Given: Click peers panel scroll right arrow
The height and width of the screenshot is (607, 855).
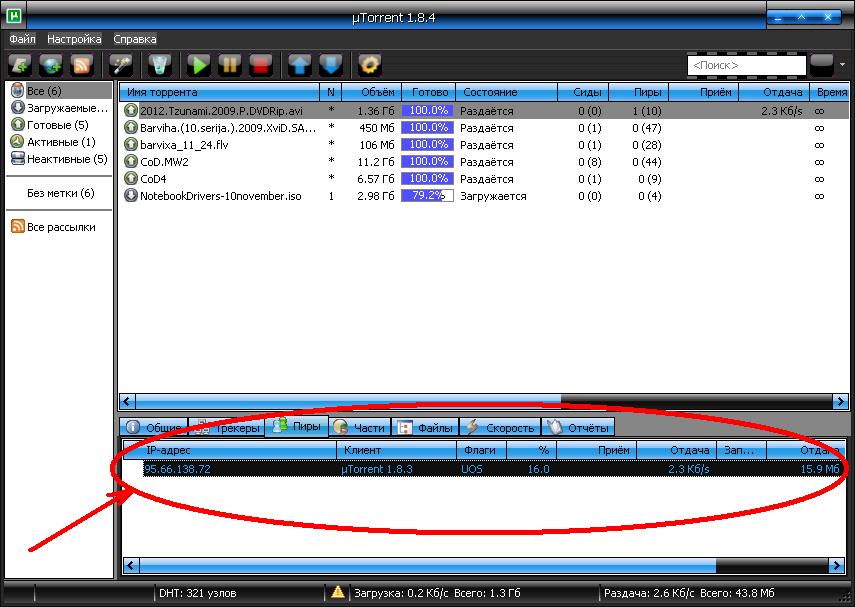Looking at the screenshot, I should (x=837, y=566).
